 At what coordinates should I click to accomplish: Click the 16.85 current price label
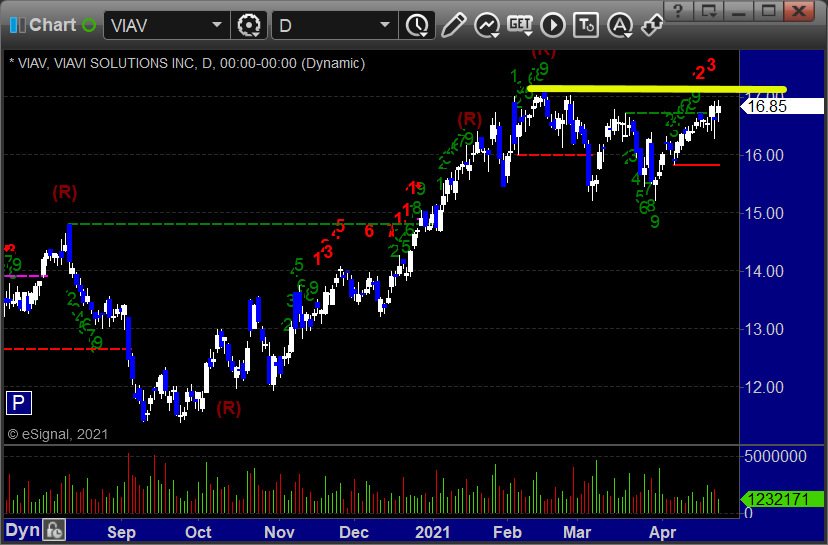783,106
